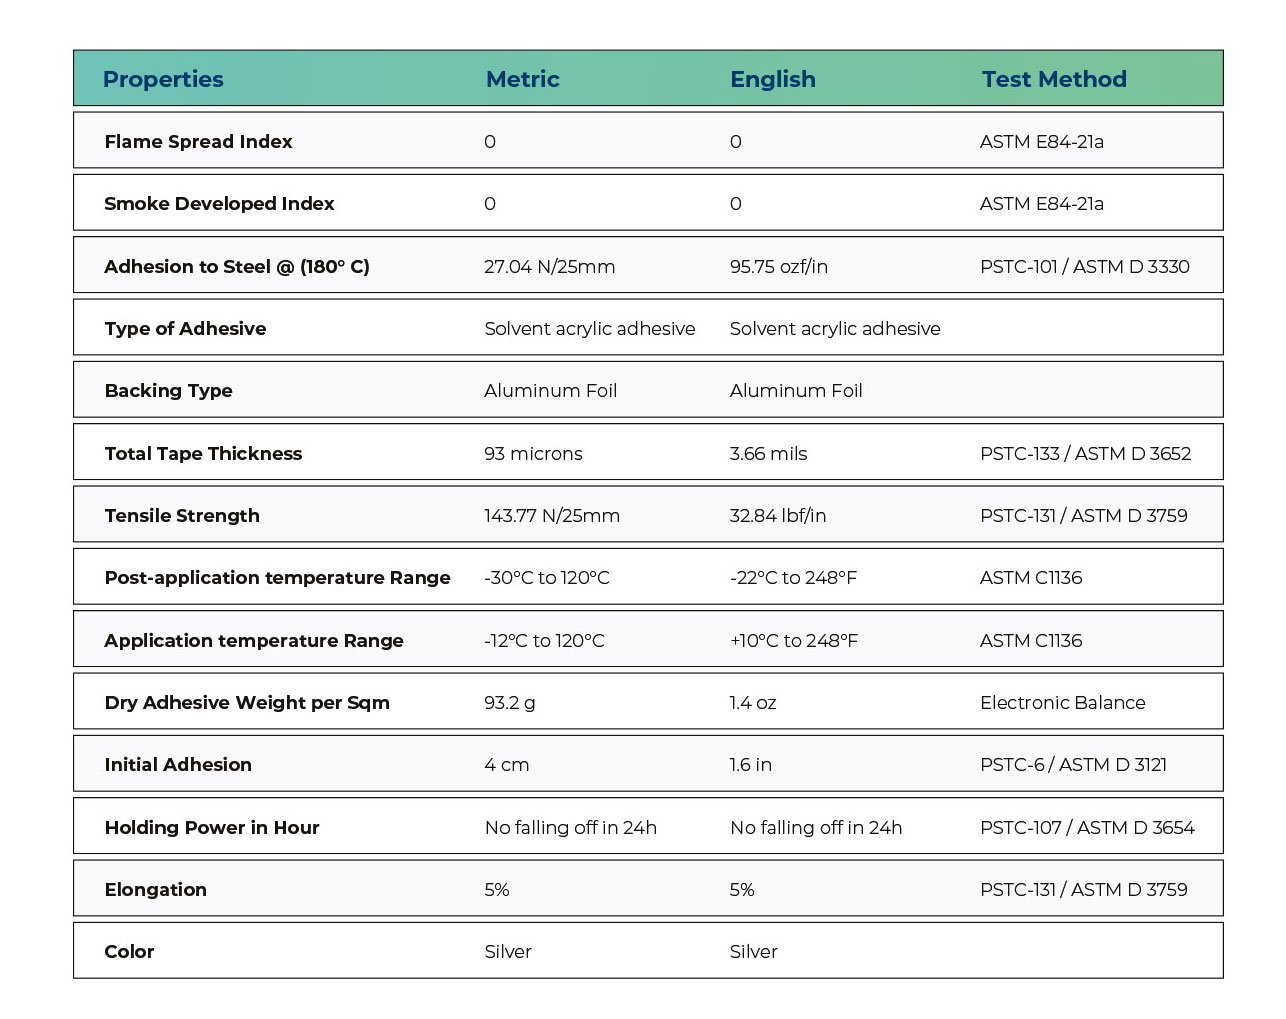Image resolution: width=1286 pixels, height=1019 pixels.
Task: Select the PSTC-101 / ASTM D 3330 cell
Action: (1084, 267)
